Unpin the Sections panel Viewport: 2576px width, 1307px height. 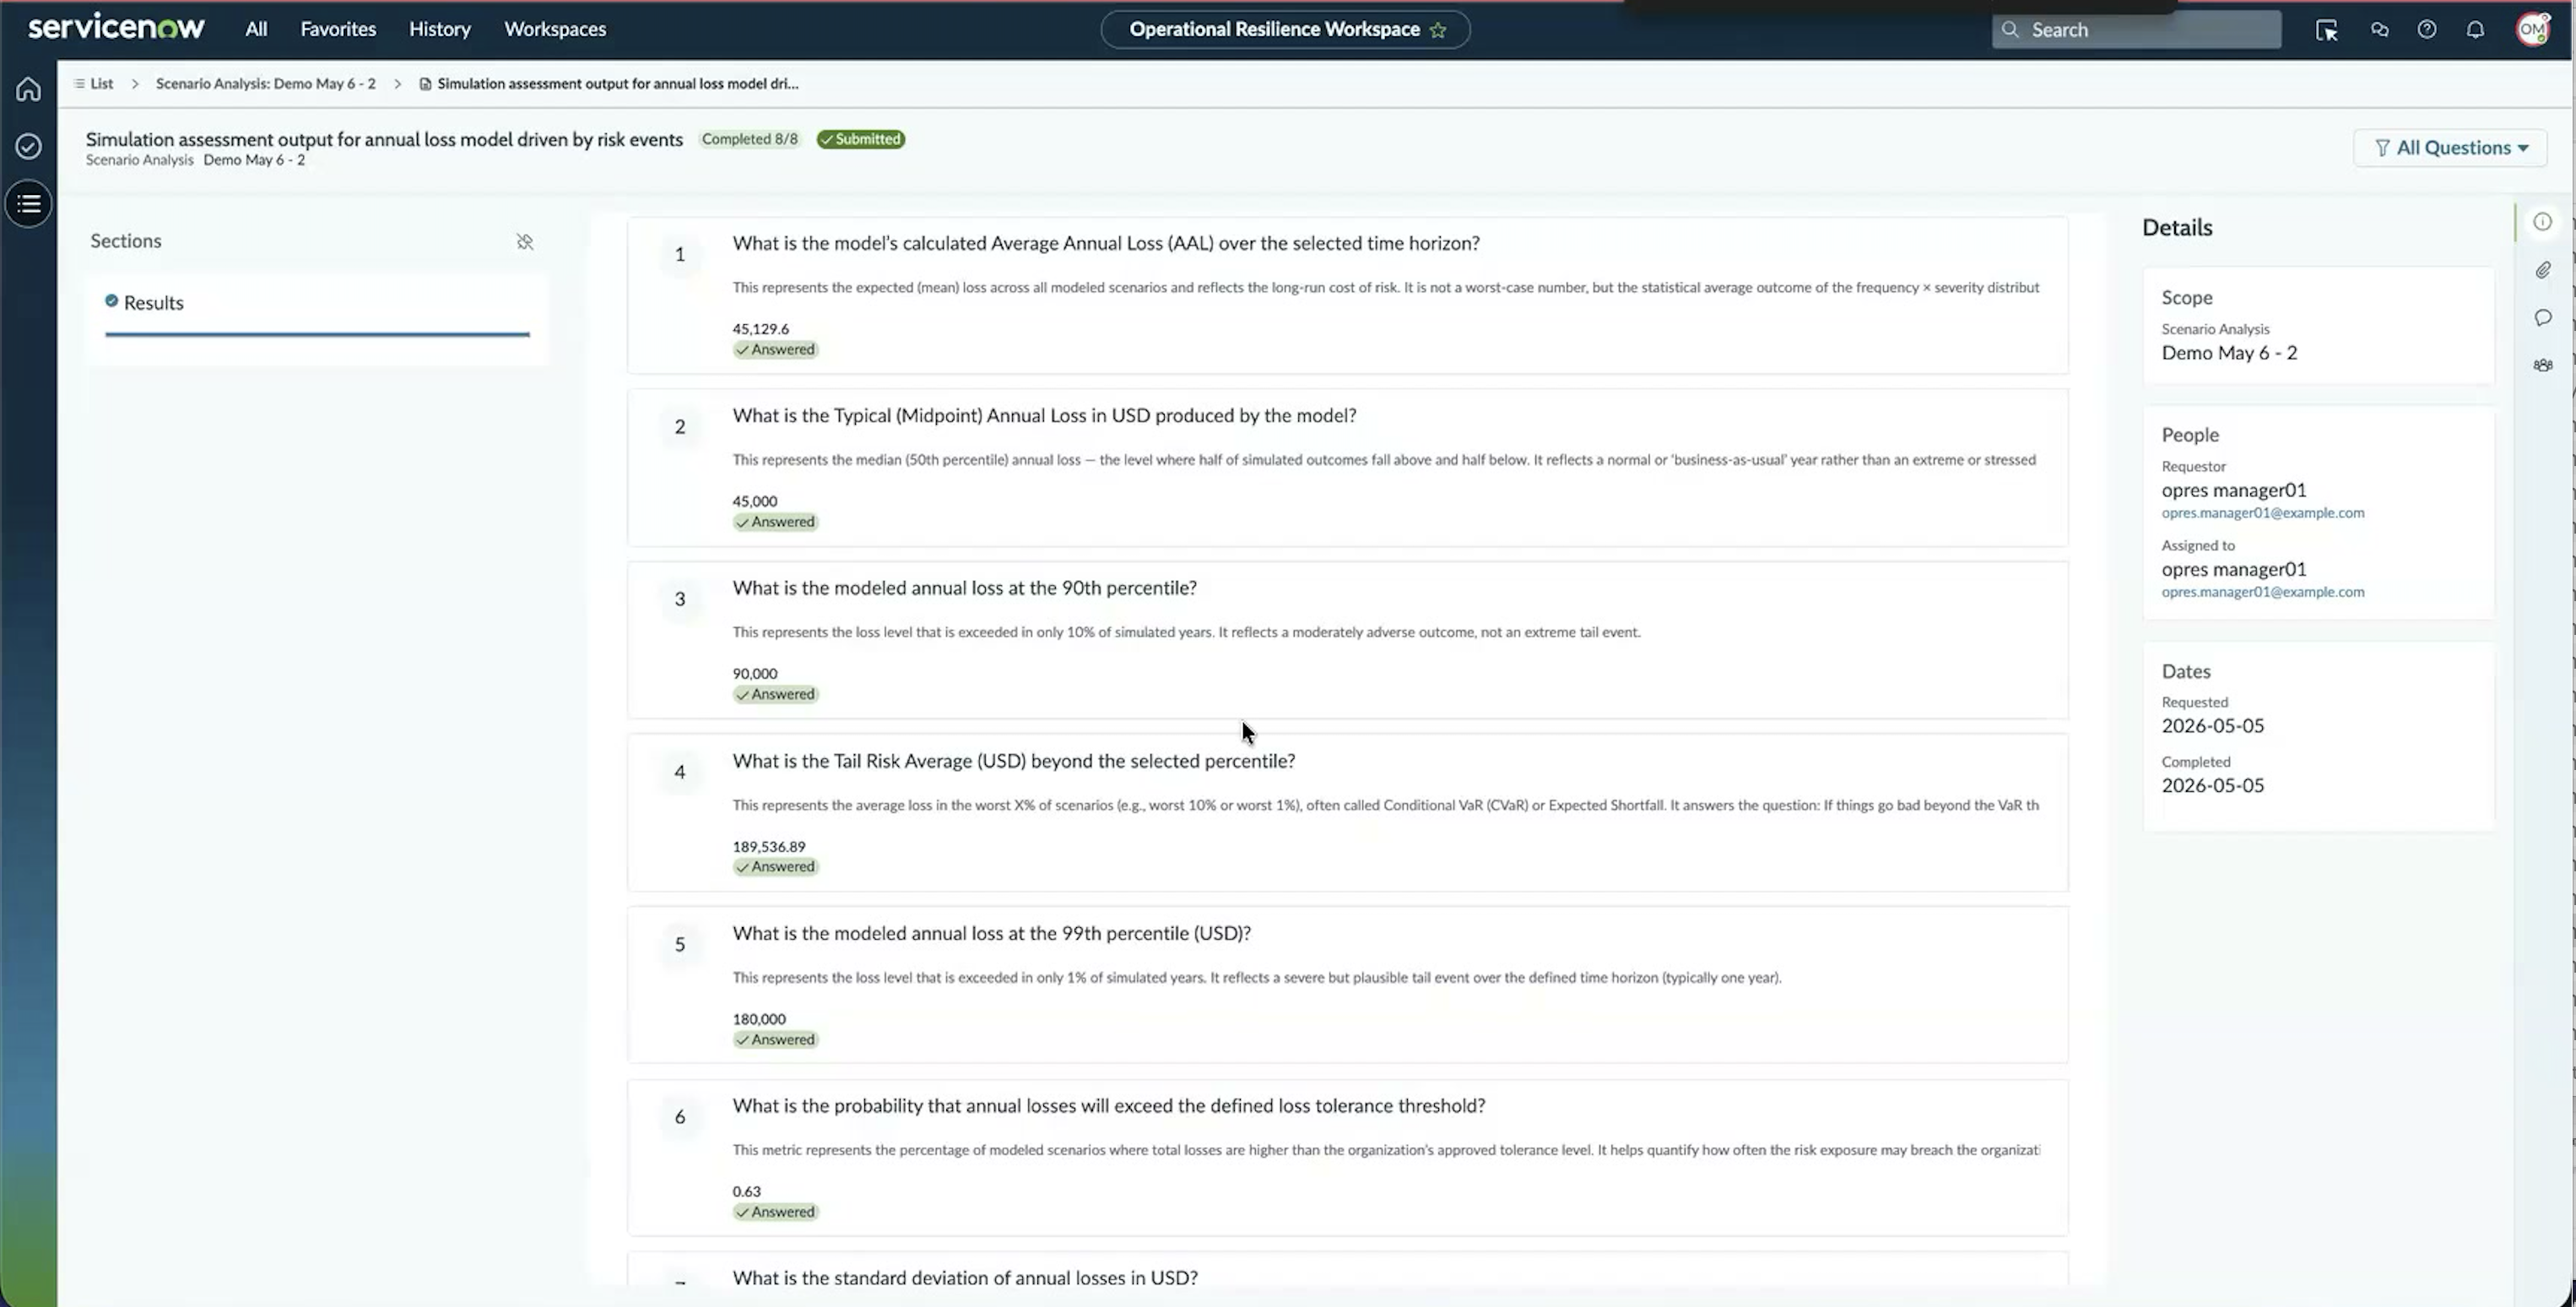tap(525, 242)
